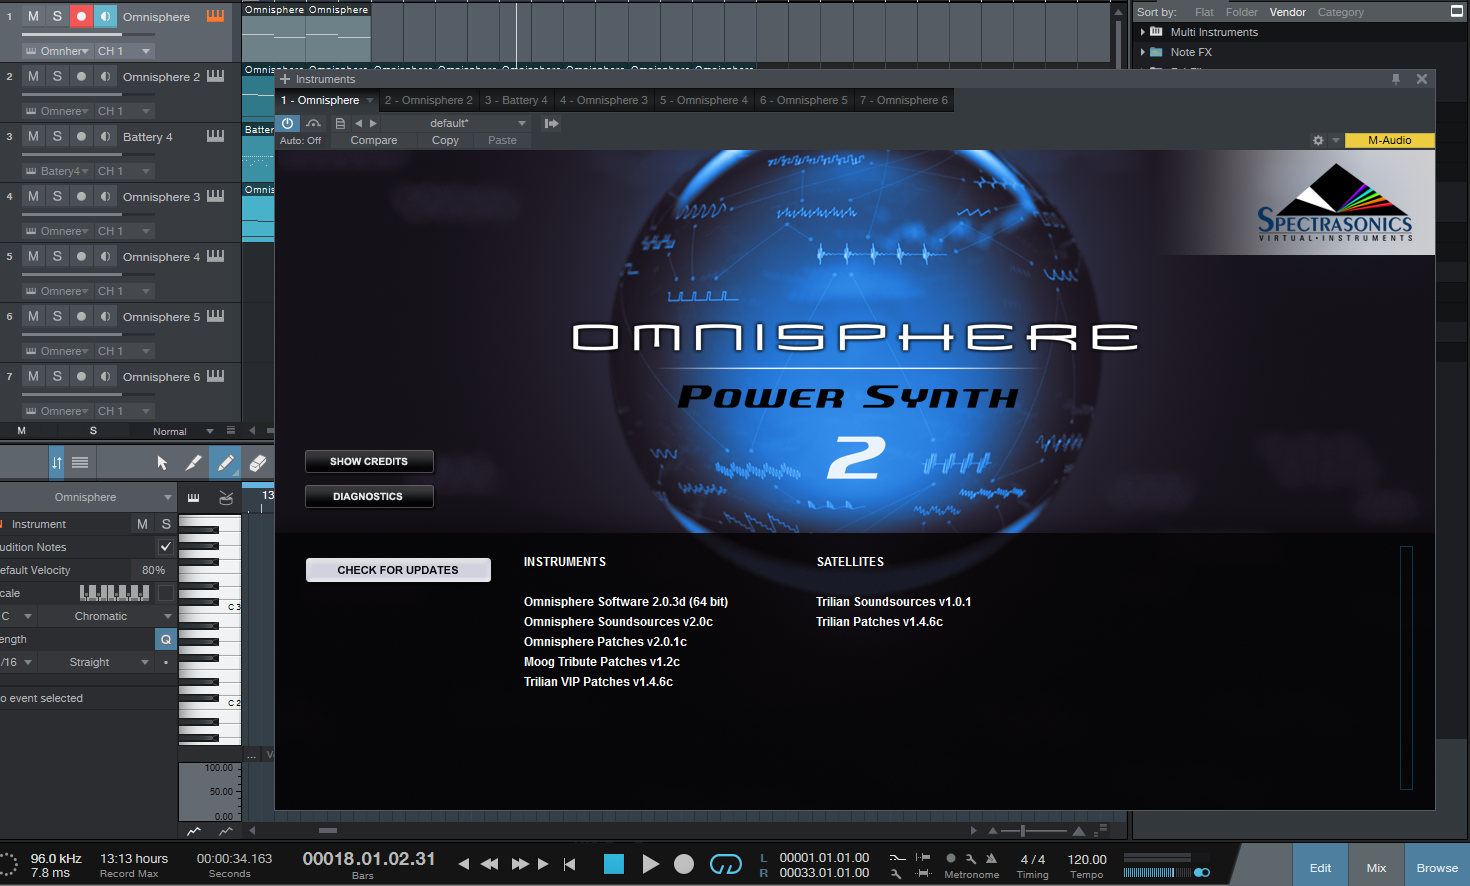This screenshot has width=1470, height=886.
Task: Click the plugin preset file icon
Action: 340,123
